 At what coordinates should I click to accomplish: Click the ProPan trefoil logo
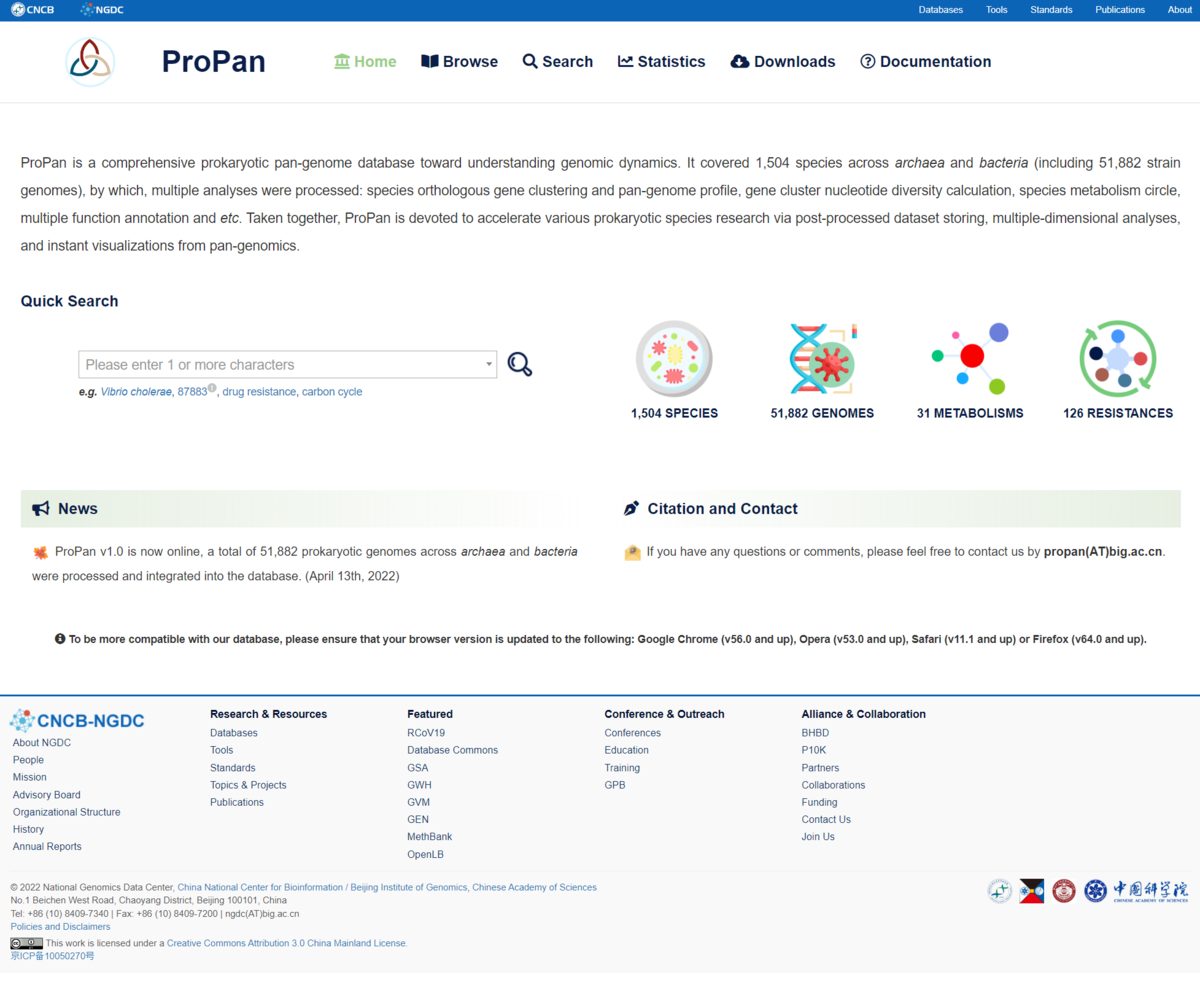[x=90, y=61]
